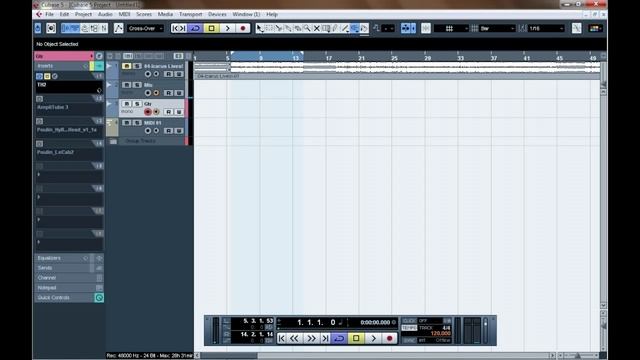Image resolution: width=640 pixels, height=360 pixels.
Task: Open the Audio menu
Action: point(105,14)
